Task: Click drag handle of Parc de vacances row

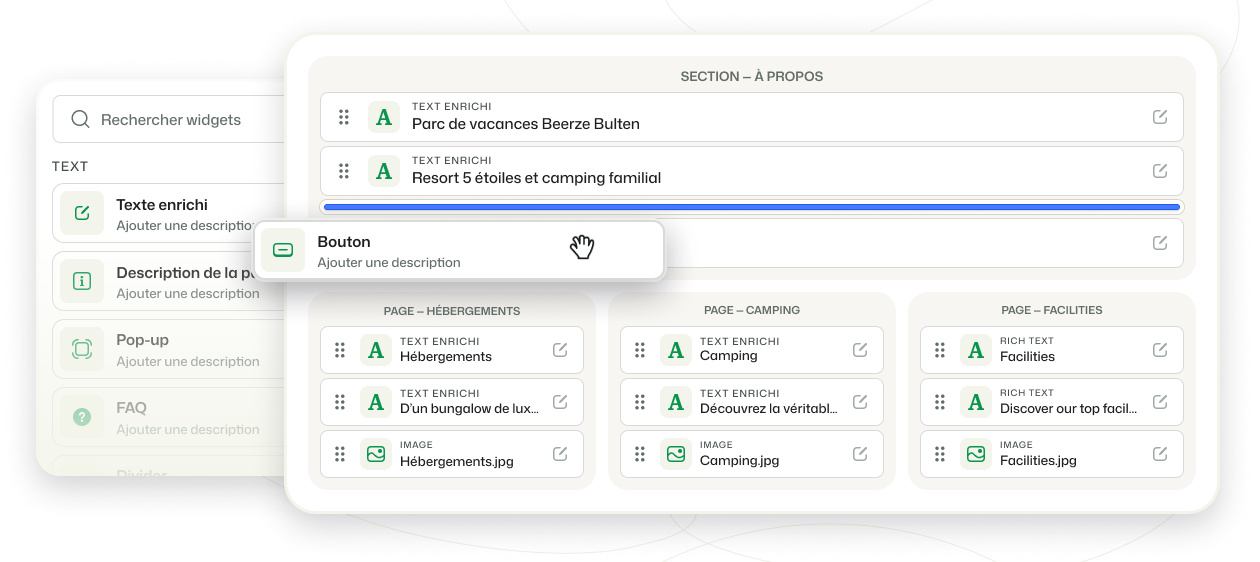Action: point(344,117)
